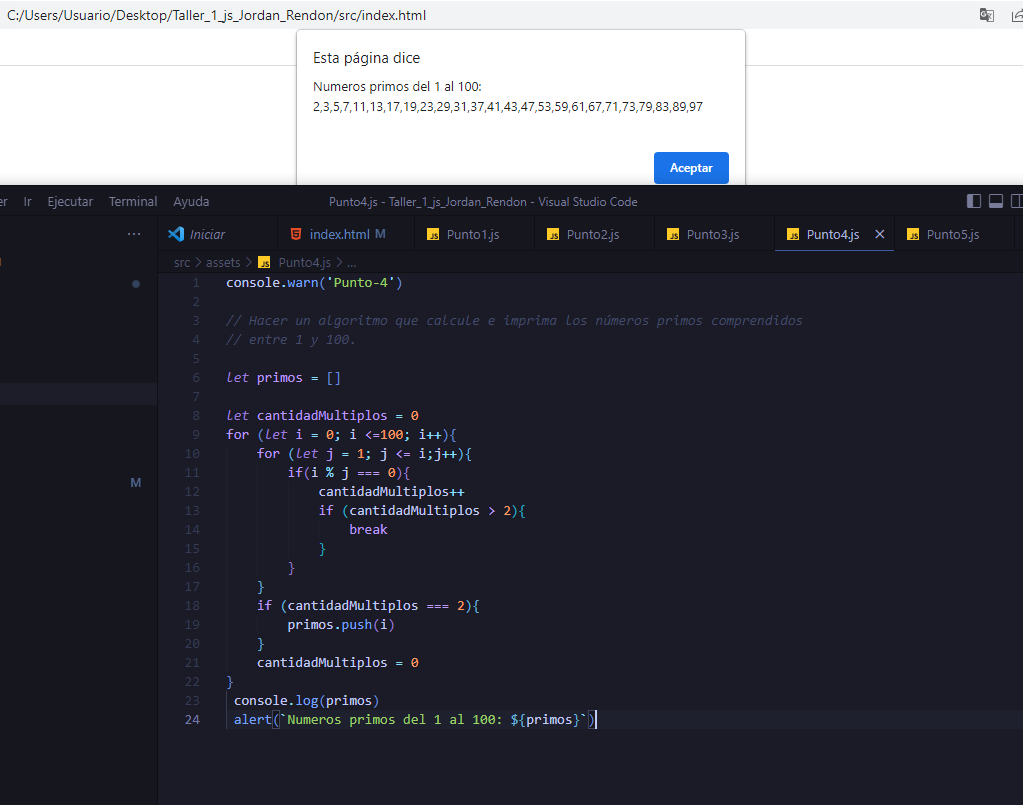This screenshot has width=1023, height=805.
Task: Switch to the Punto2.js tab
Action: pyautogui.click(x=592, y=234)
